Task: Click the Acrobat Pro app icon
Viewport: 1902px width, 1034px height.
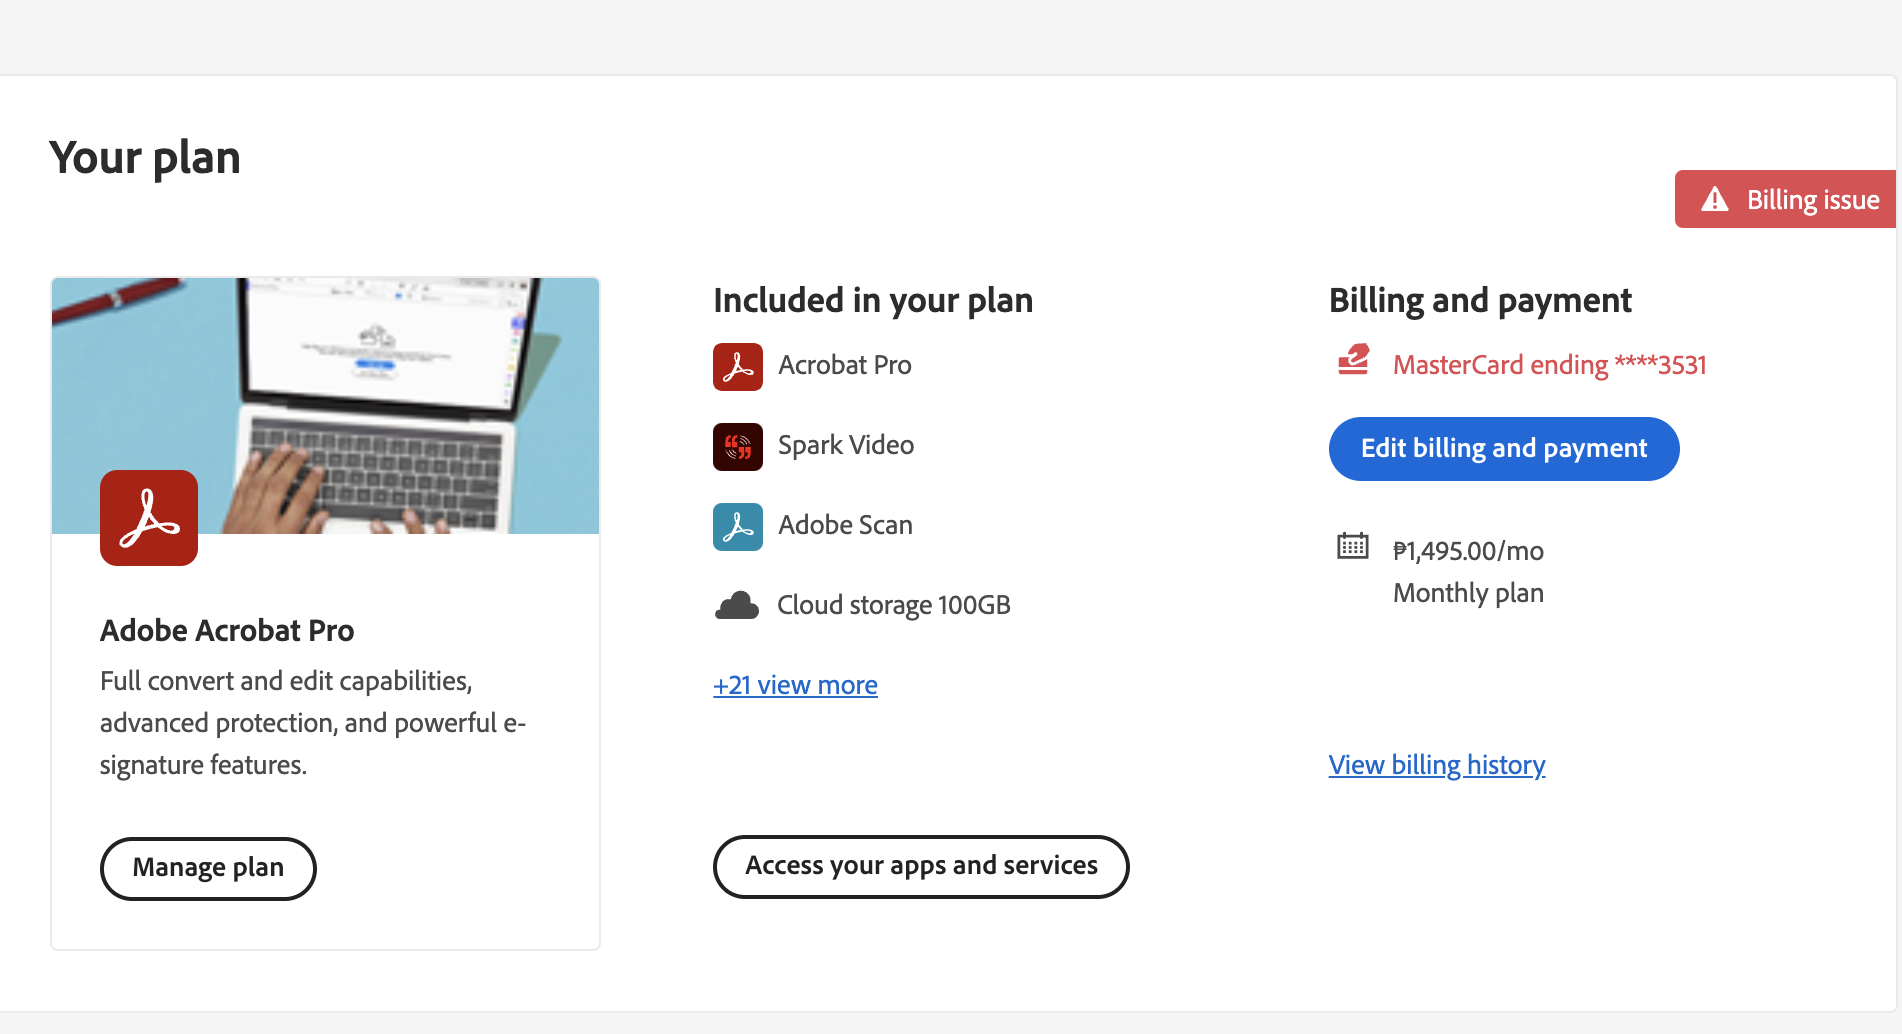Action: pos(737,366)
